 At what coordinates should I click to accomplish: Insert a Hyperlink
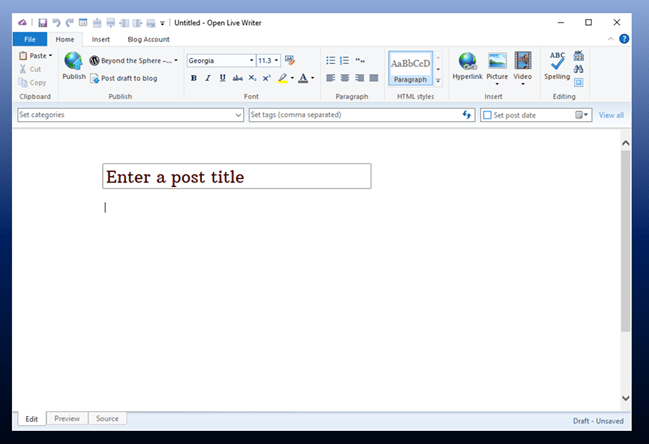(x=467, y=66)
